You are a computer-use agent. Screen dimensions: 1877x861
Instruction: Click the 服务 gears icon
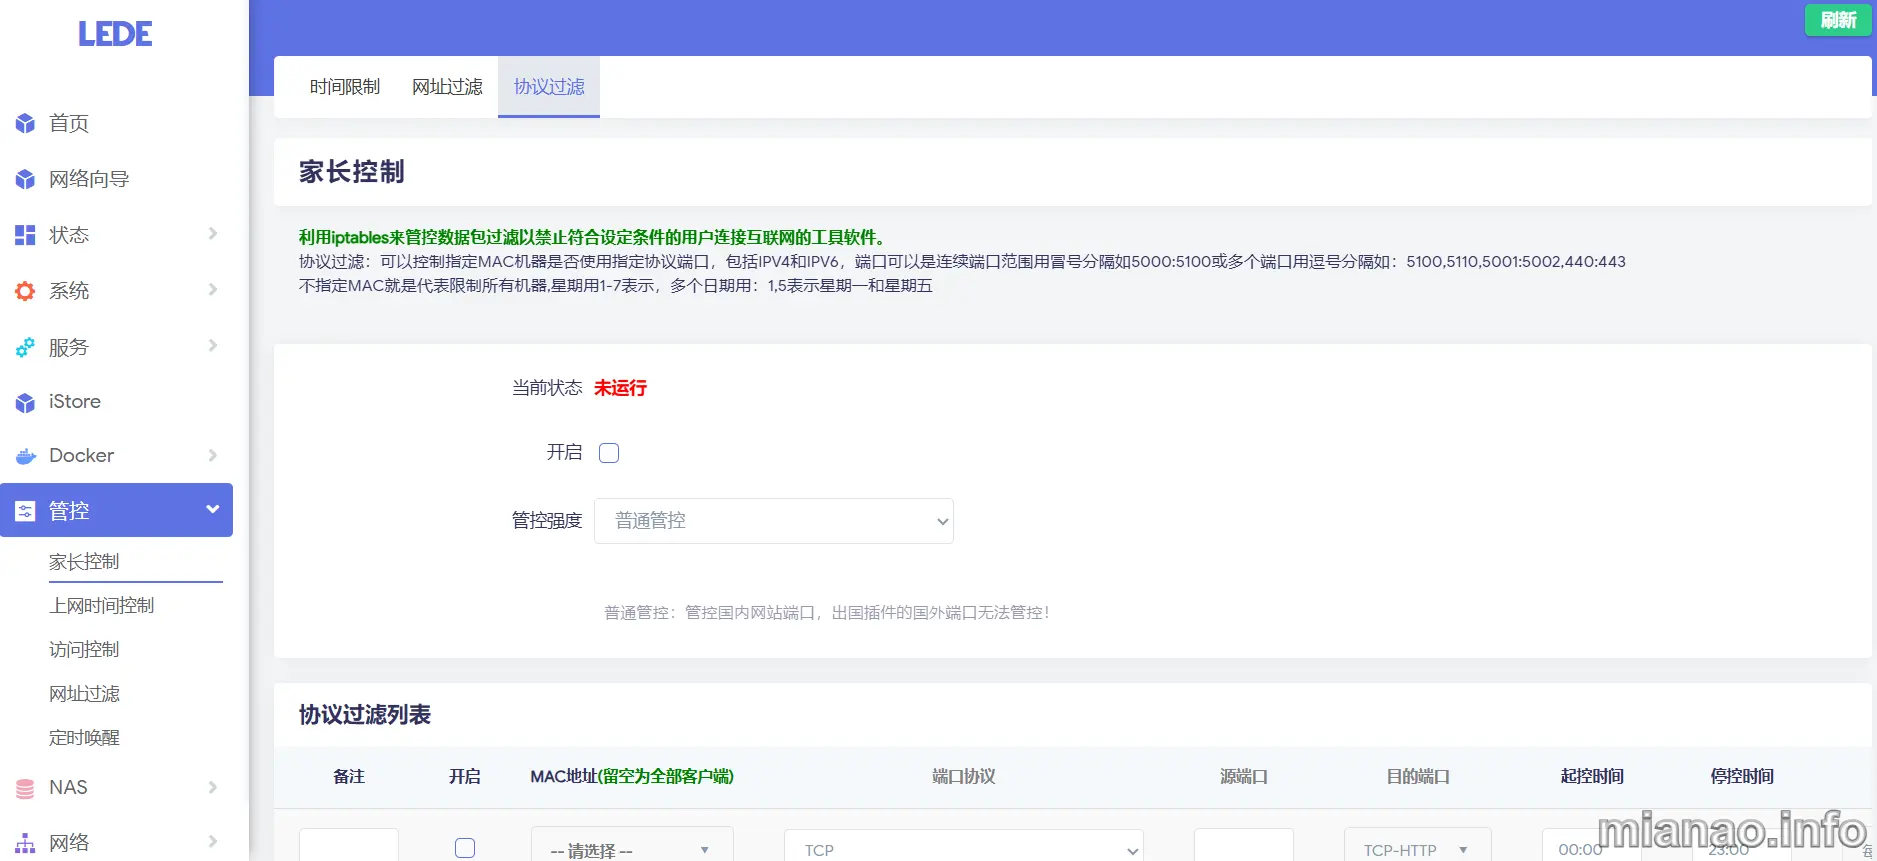(x=25, y=348)
